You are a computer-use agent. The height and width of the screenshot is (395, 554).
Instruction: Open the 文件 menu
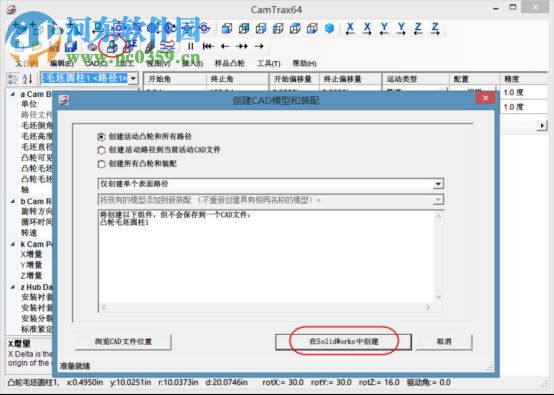pos(27,64)
